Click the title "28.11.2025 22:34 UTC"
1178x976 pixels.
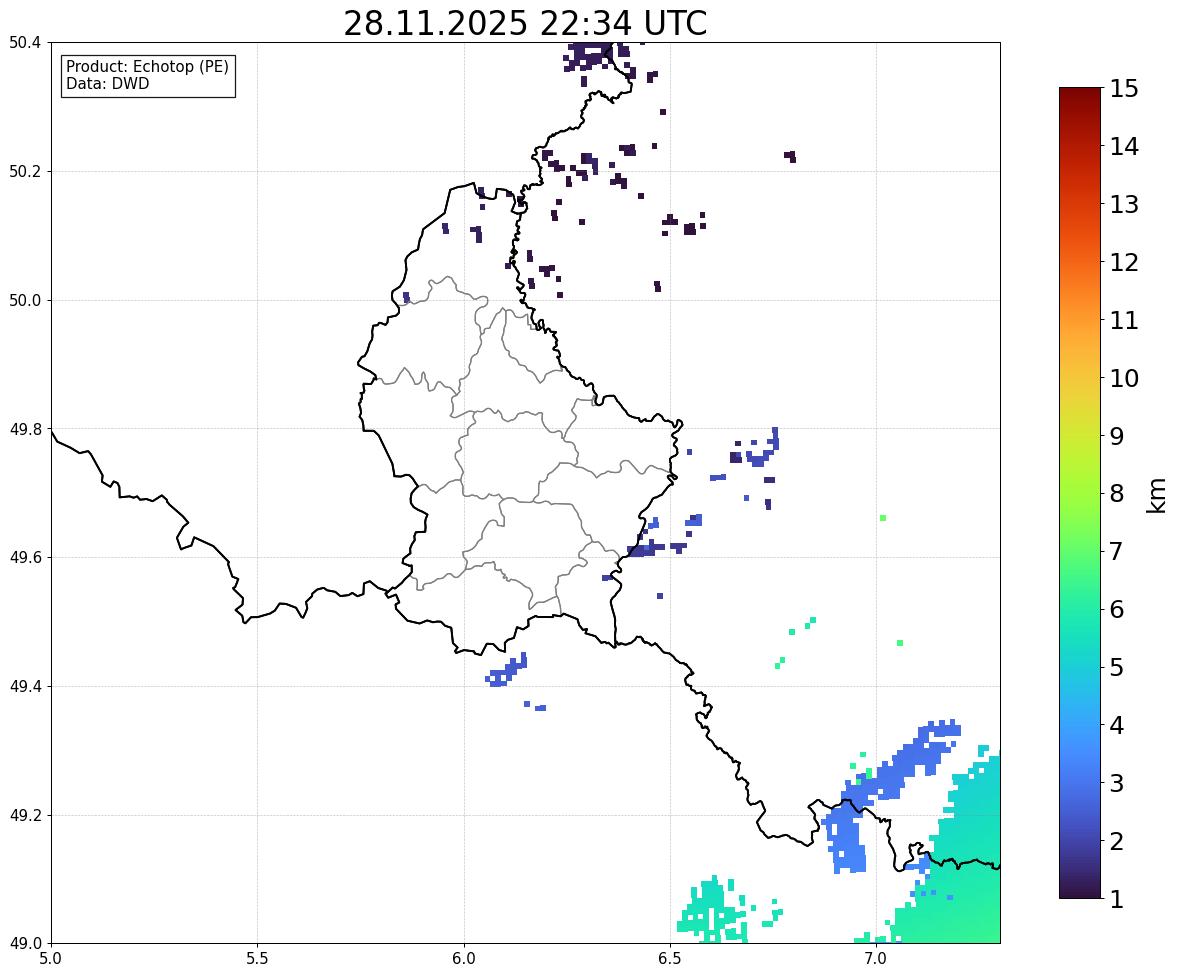coord(525,23)
